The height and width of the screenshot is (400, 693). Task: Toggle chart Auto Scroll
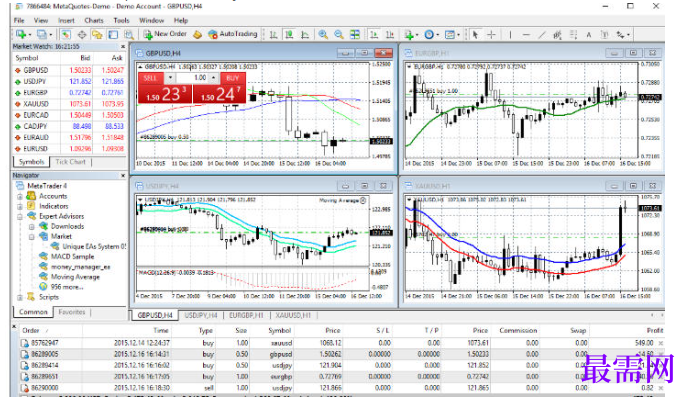coord(374,34)
